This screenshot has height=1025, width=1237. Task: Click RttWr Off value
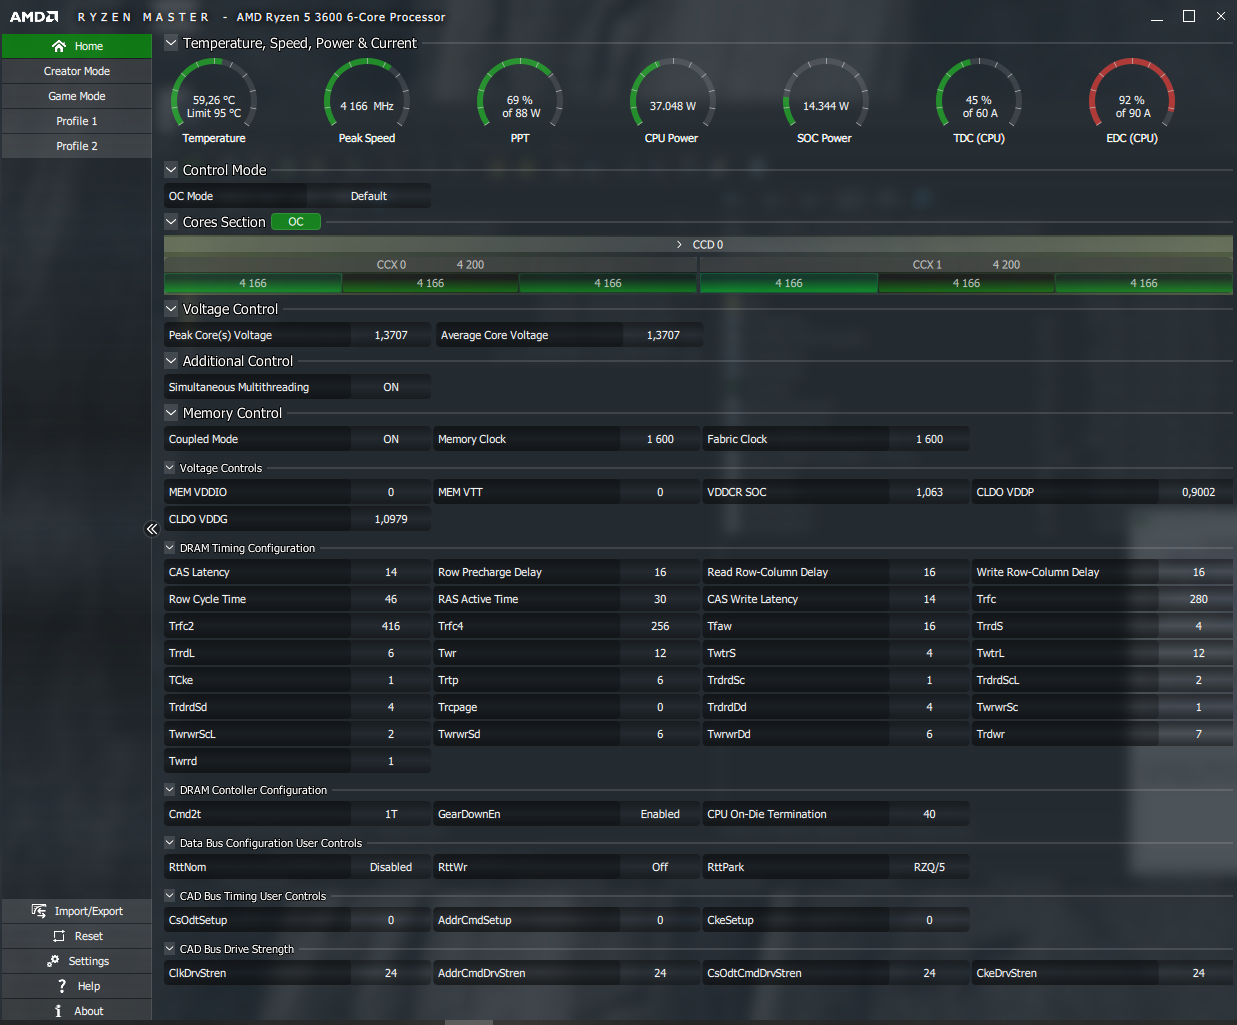660,867
